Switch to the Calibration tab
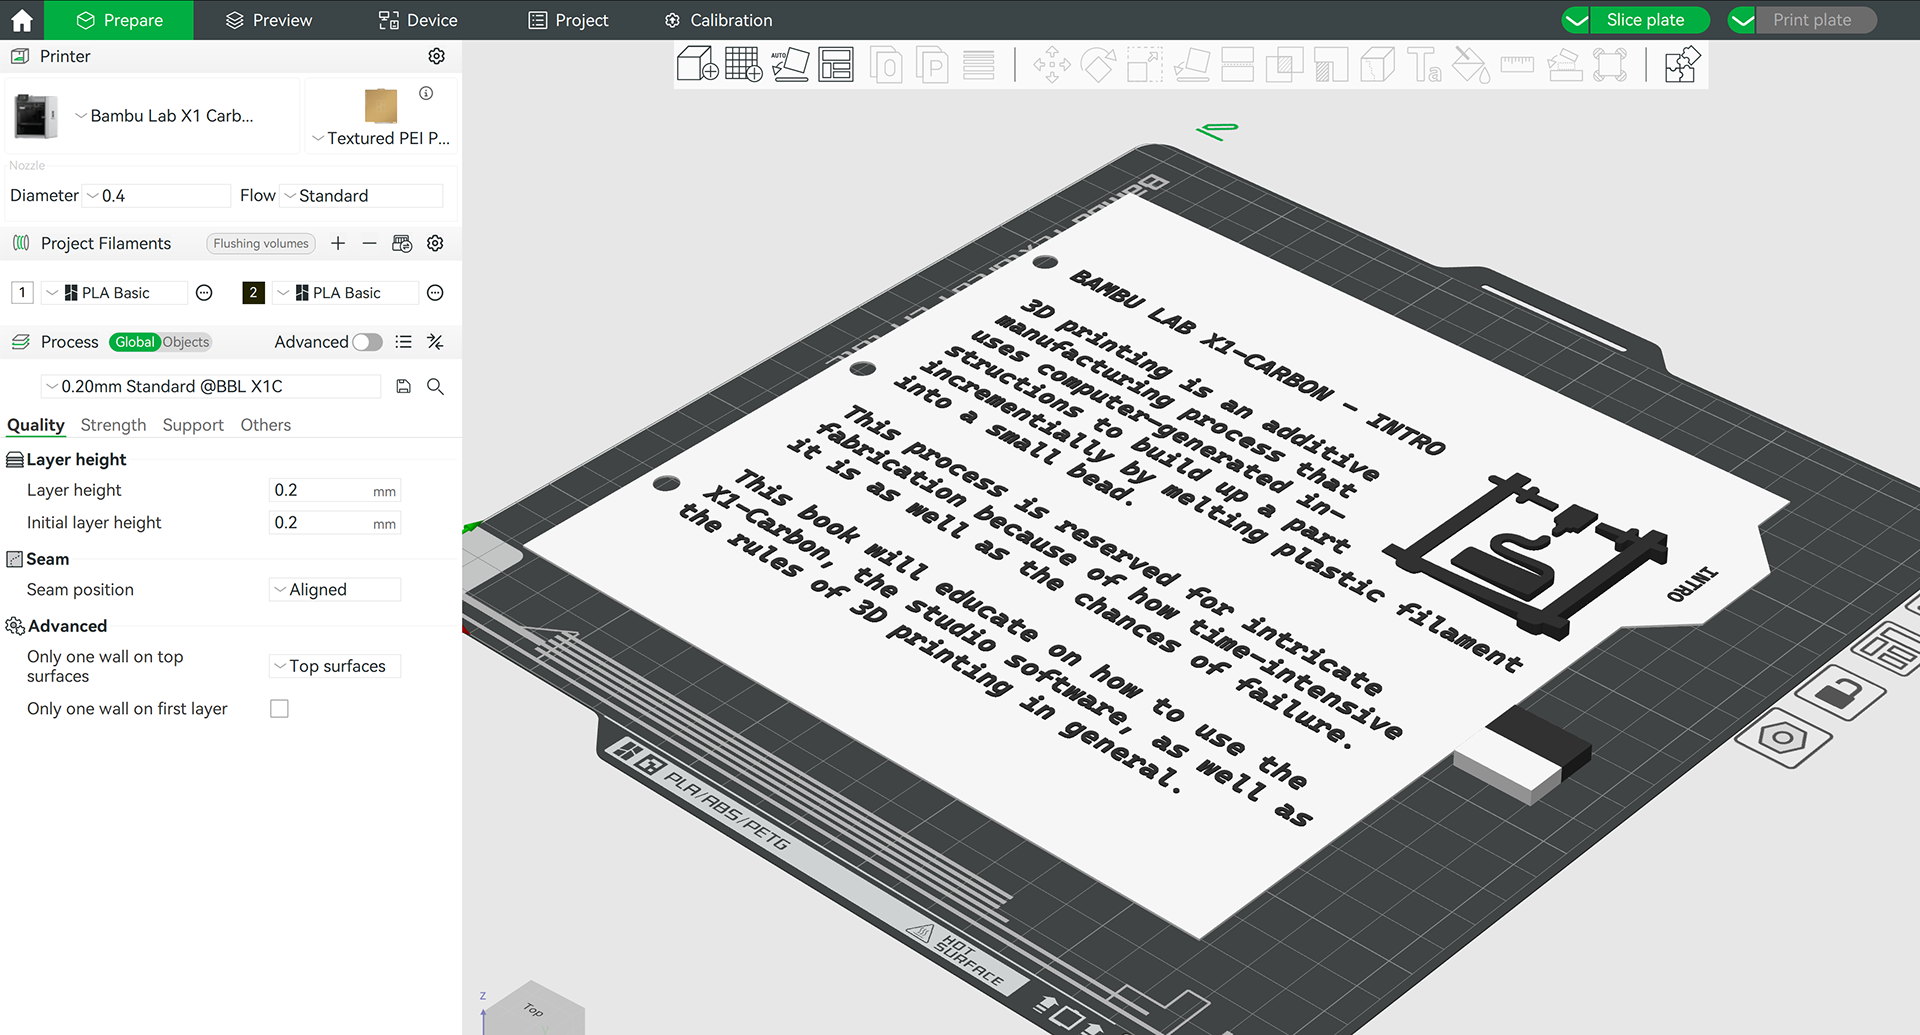1920x1035 pixels. [719, 20]
